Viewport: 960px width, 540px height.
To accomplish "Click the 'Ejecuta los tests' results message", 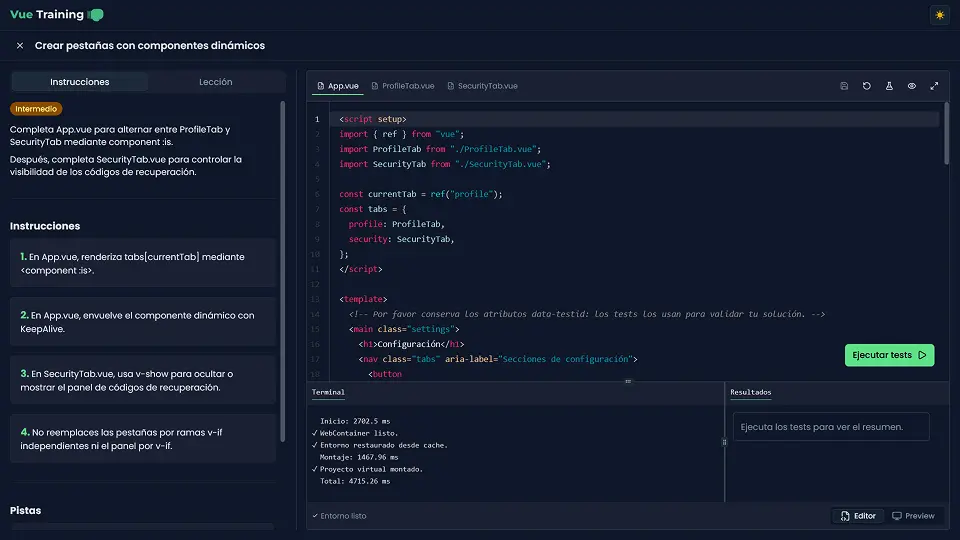I will pos(831,427).
